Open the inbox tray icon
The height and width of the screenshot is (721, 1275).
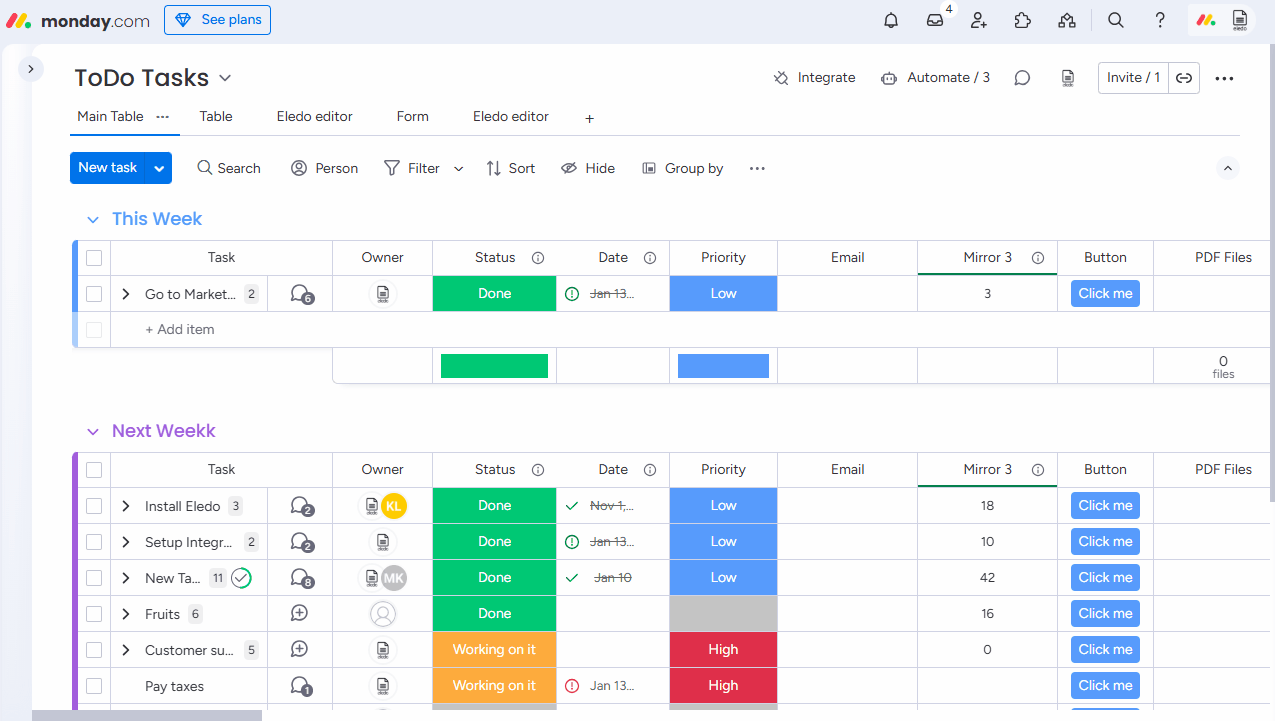(935, 20)
